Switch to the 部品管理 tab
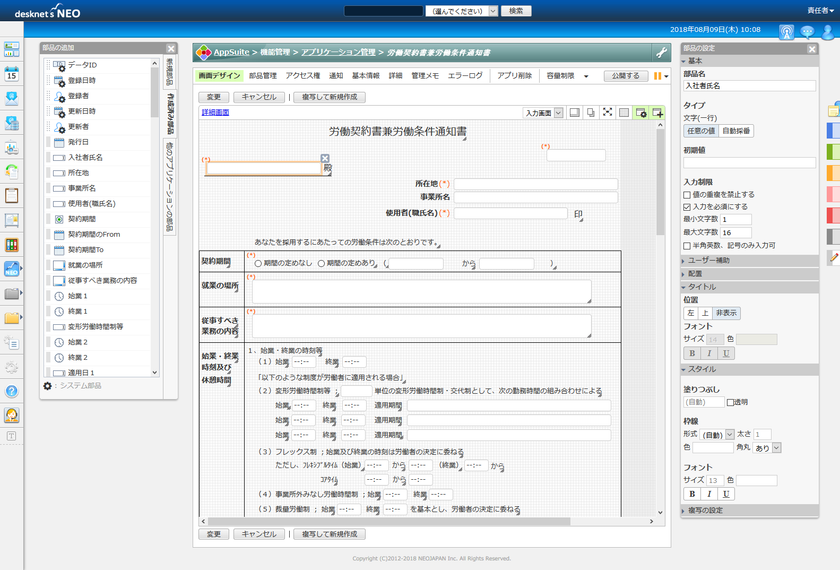This screenshot has height=570, width=840. pos(263,75)
